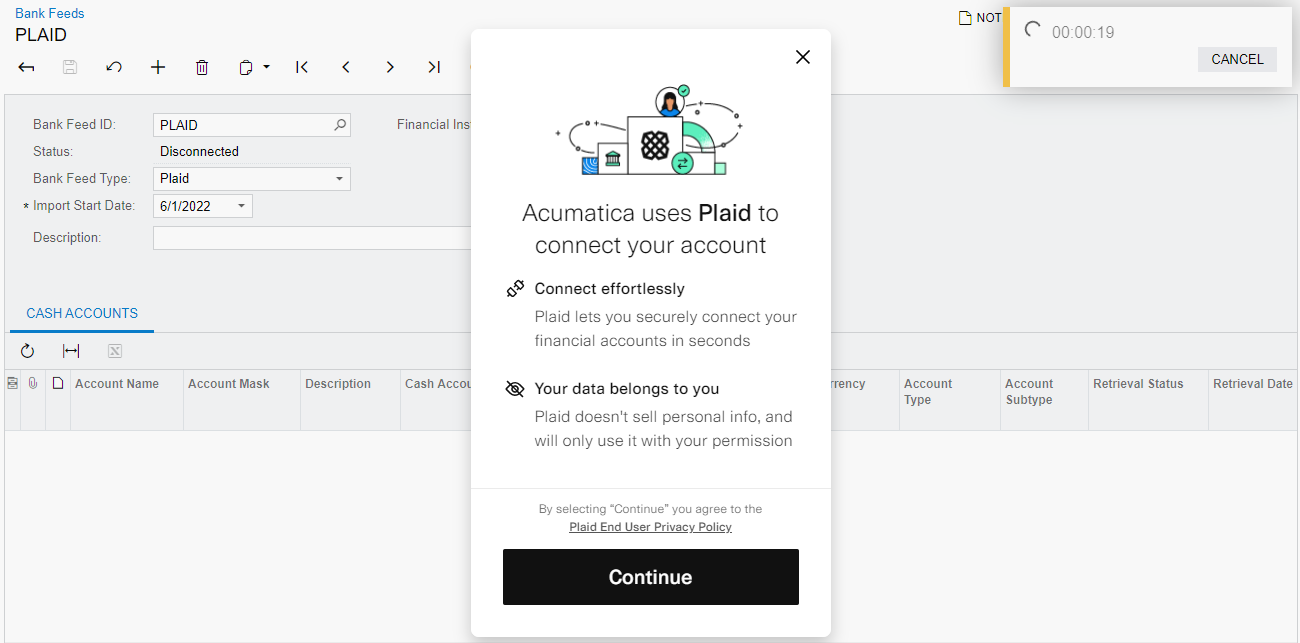The image size is (1300, 643).
Task: Add a new record using the plus icon
Action: pos(158,67)
